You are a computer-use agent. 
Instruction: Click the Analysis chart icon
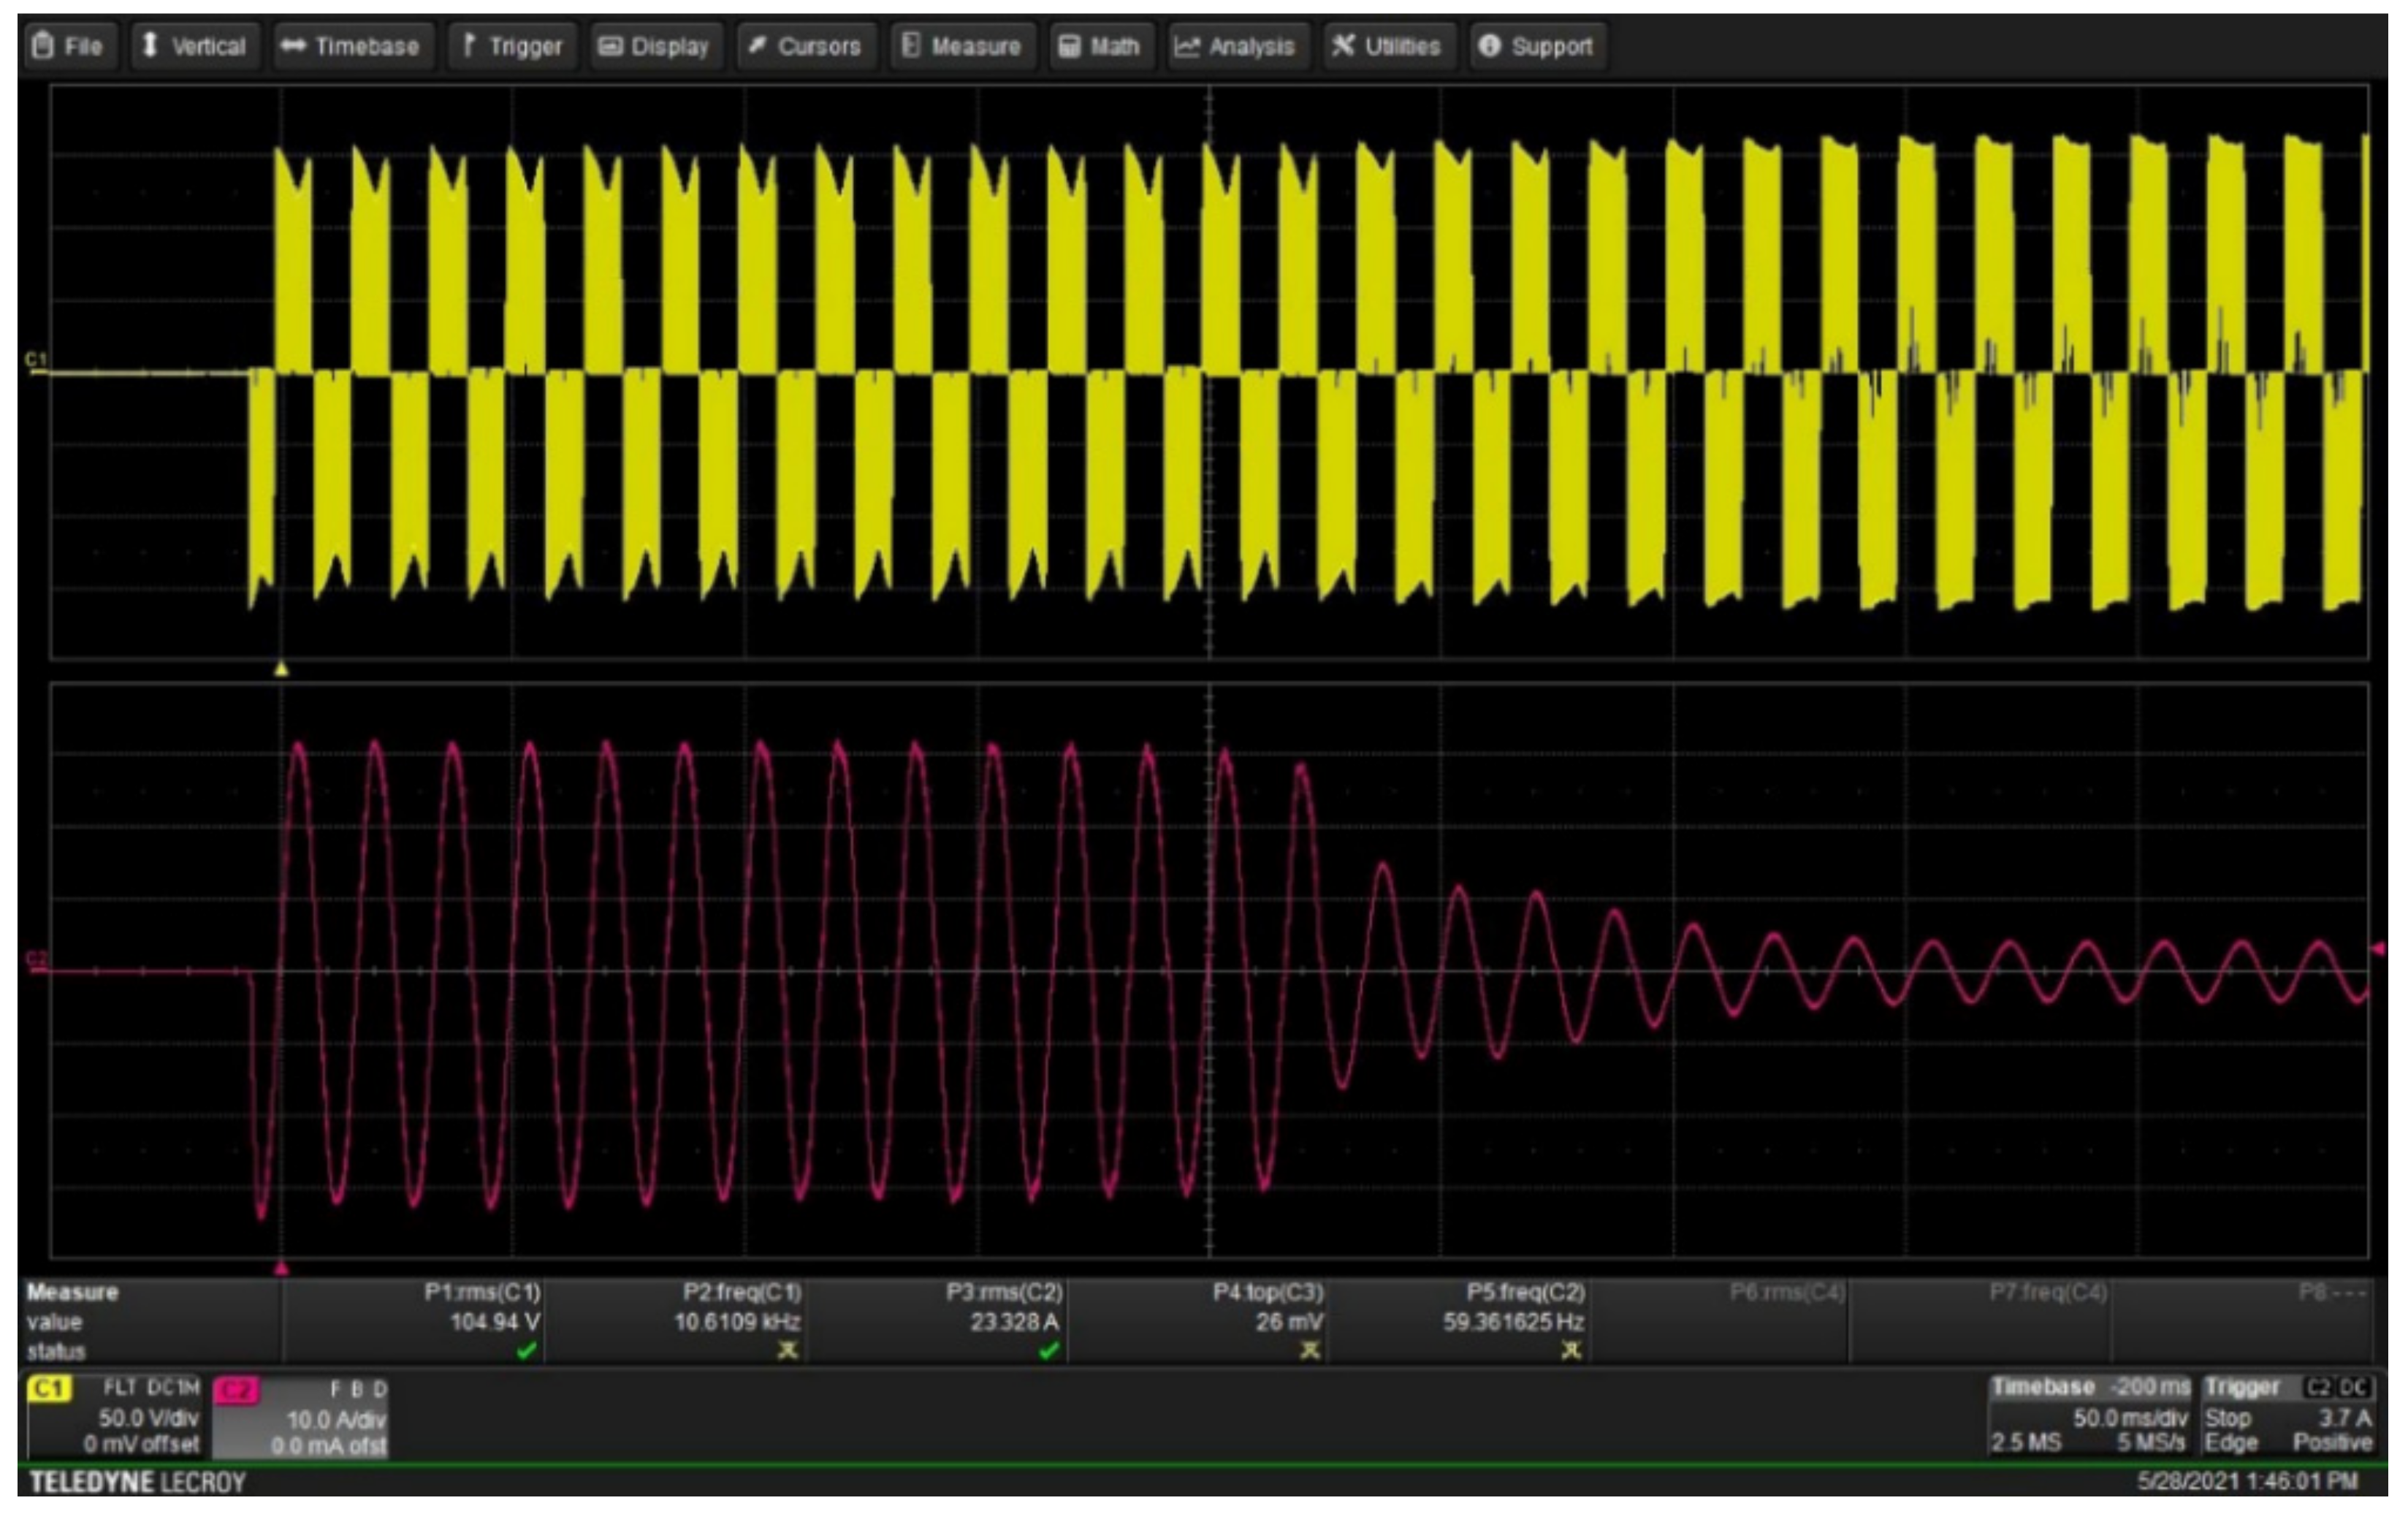click(x=1186, y=46)
